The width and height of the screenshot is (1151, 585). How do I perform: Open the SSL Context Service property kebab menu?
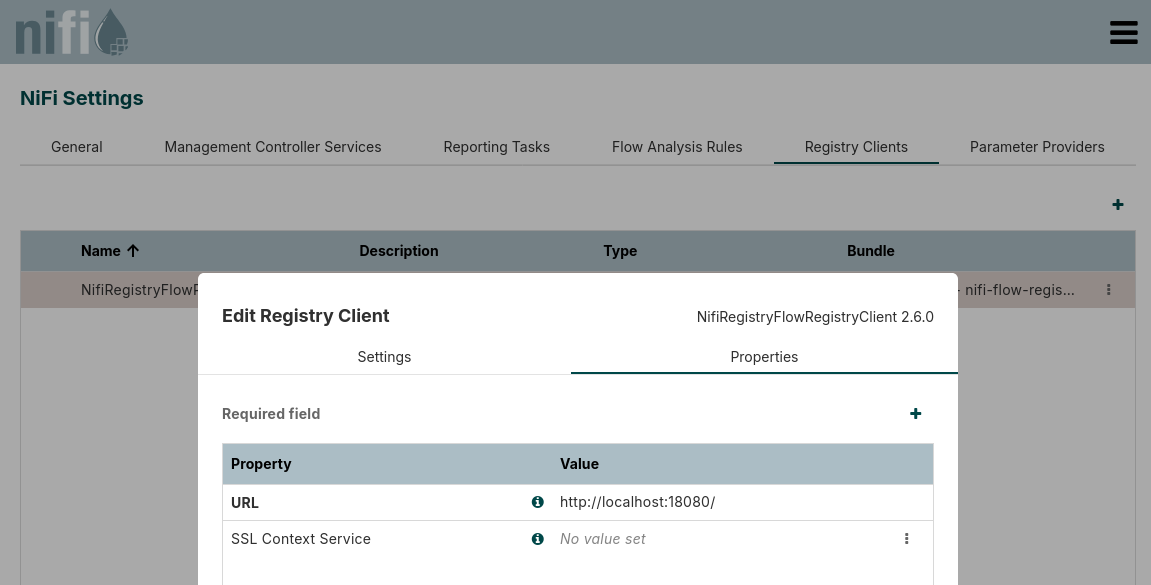coord(906,539)
